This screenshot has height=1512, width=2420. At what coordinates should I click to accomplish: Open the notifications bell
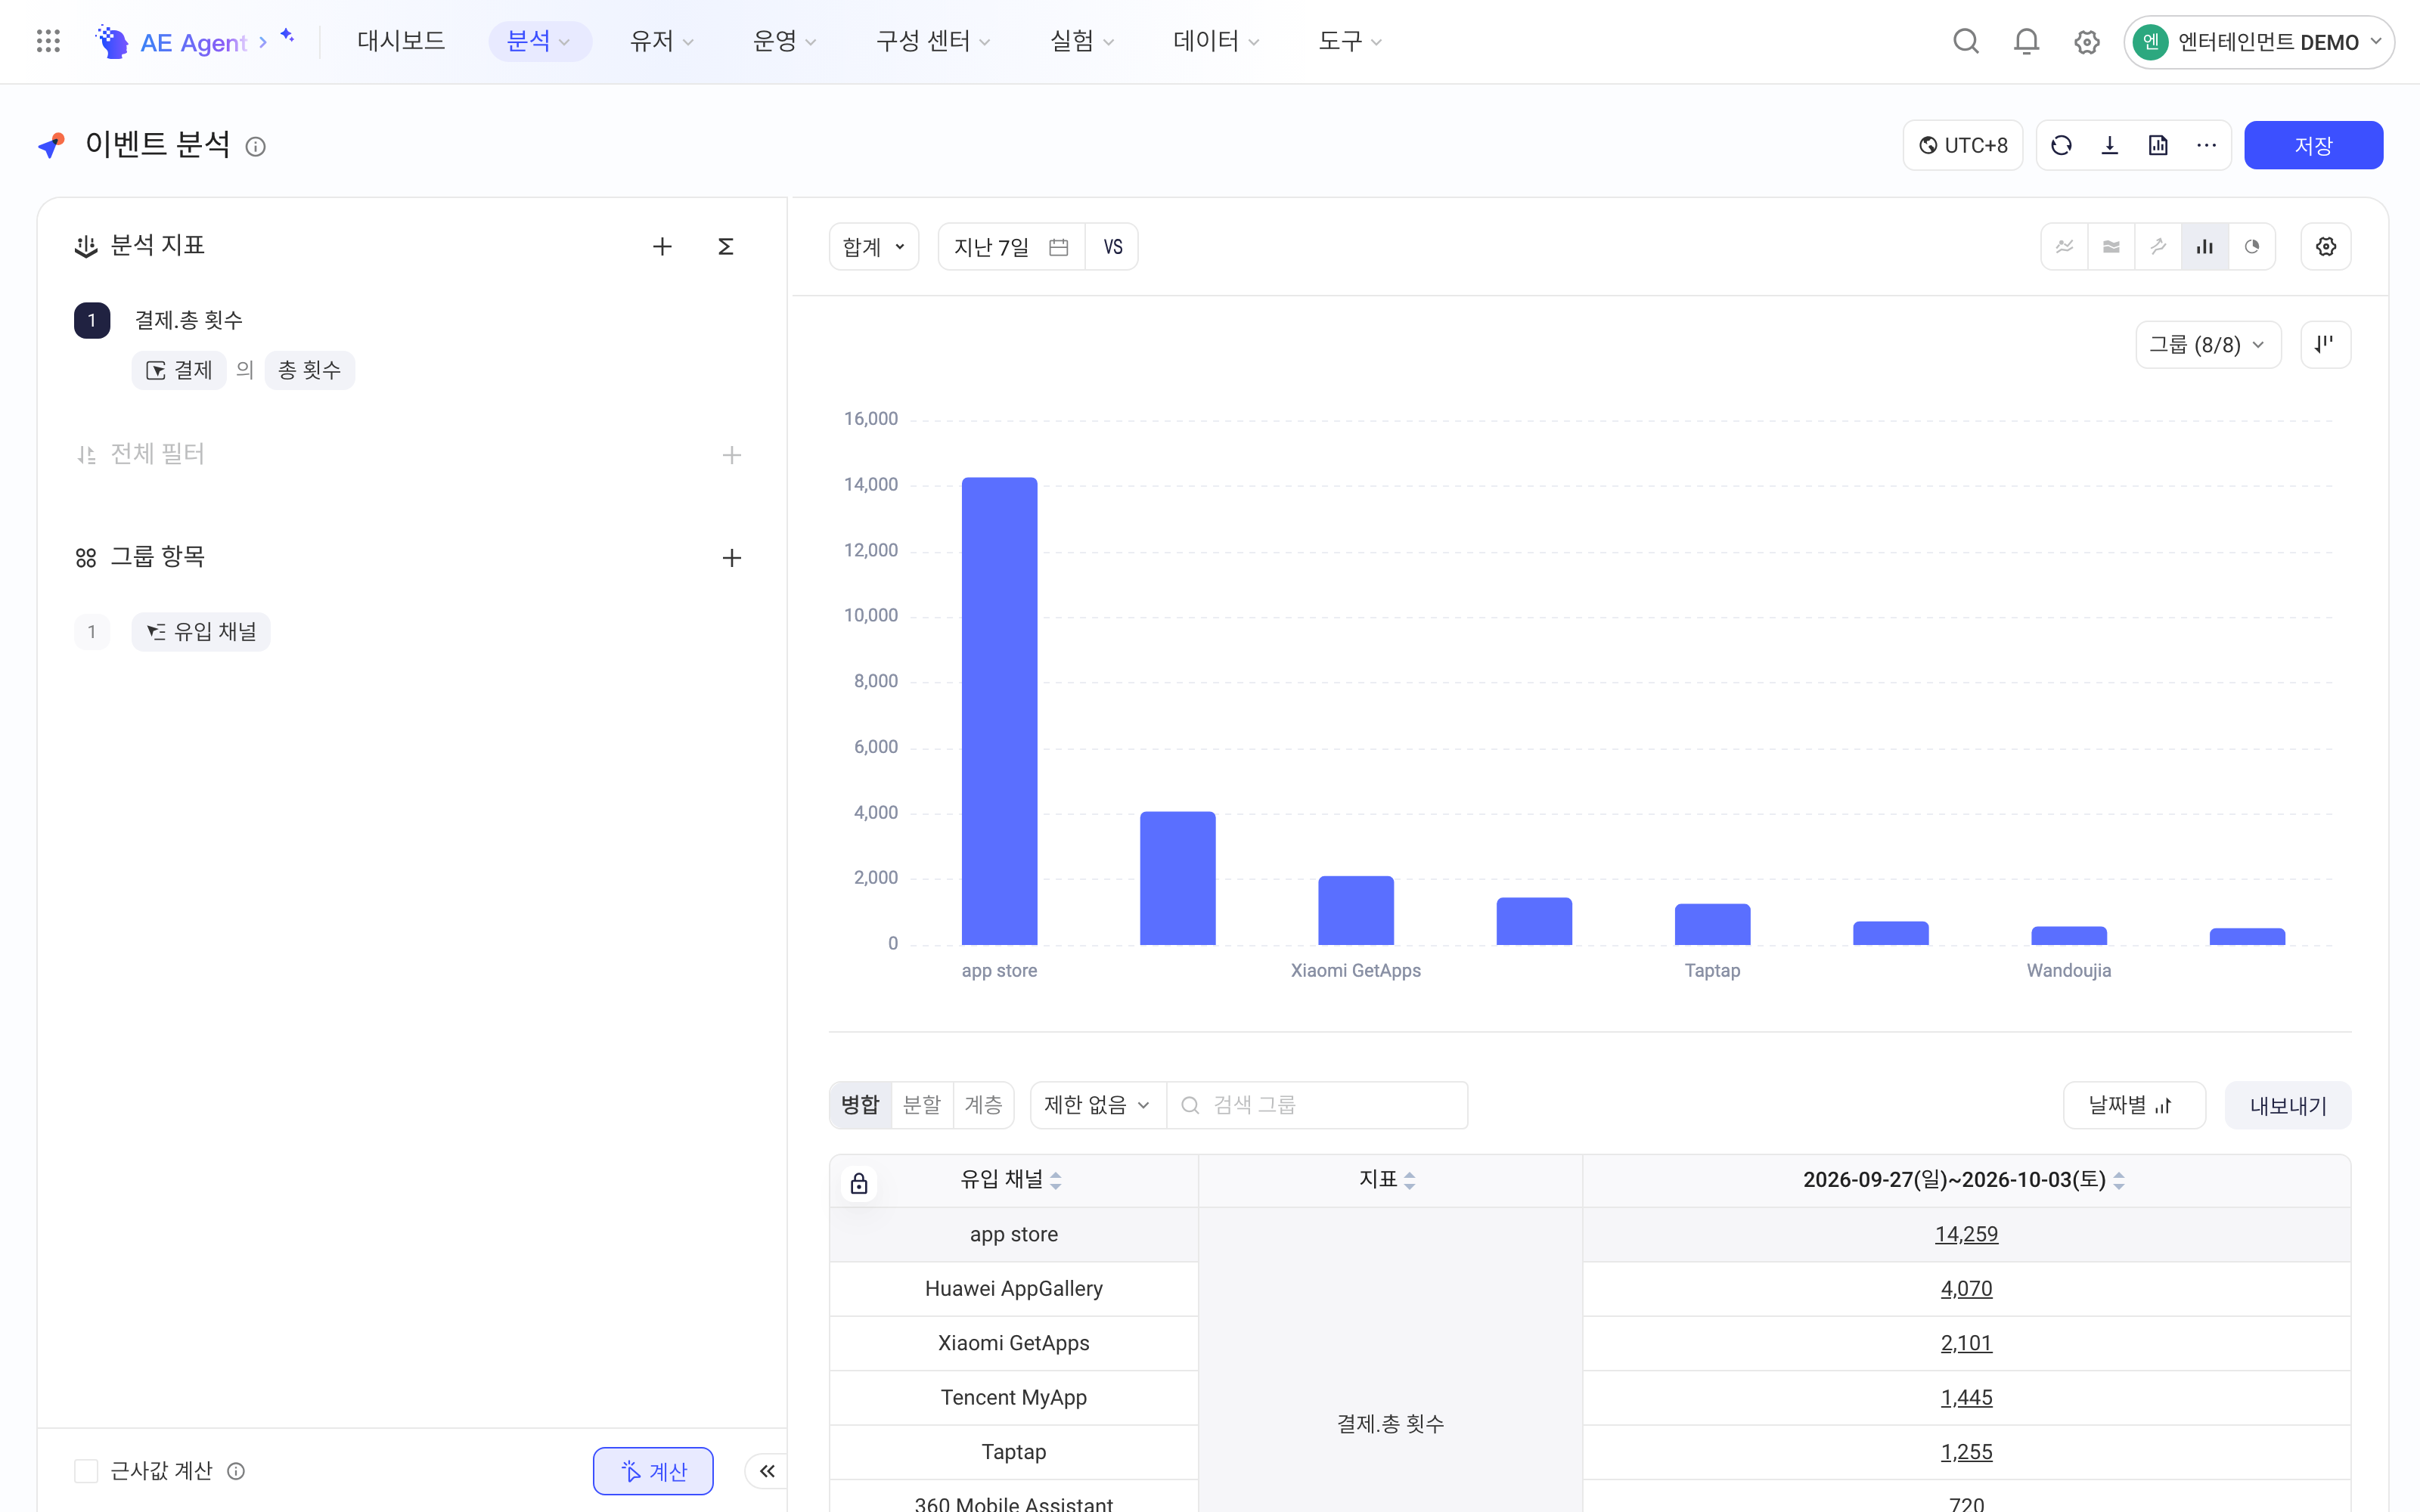(x=2026, y=42)
